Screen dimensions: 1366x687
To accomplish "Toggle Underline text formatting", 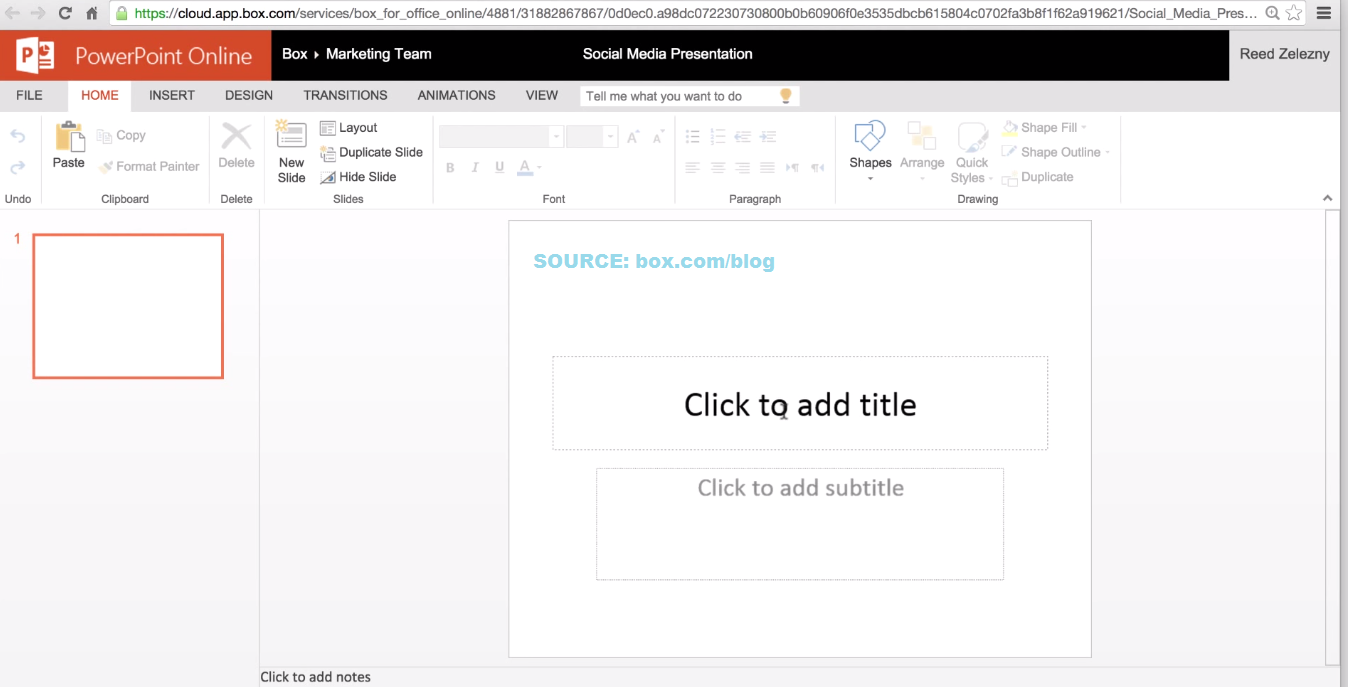I will (500, 168).
